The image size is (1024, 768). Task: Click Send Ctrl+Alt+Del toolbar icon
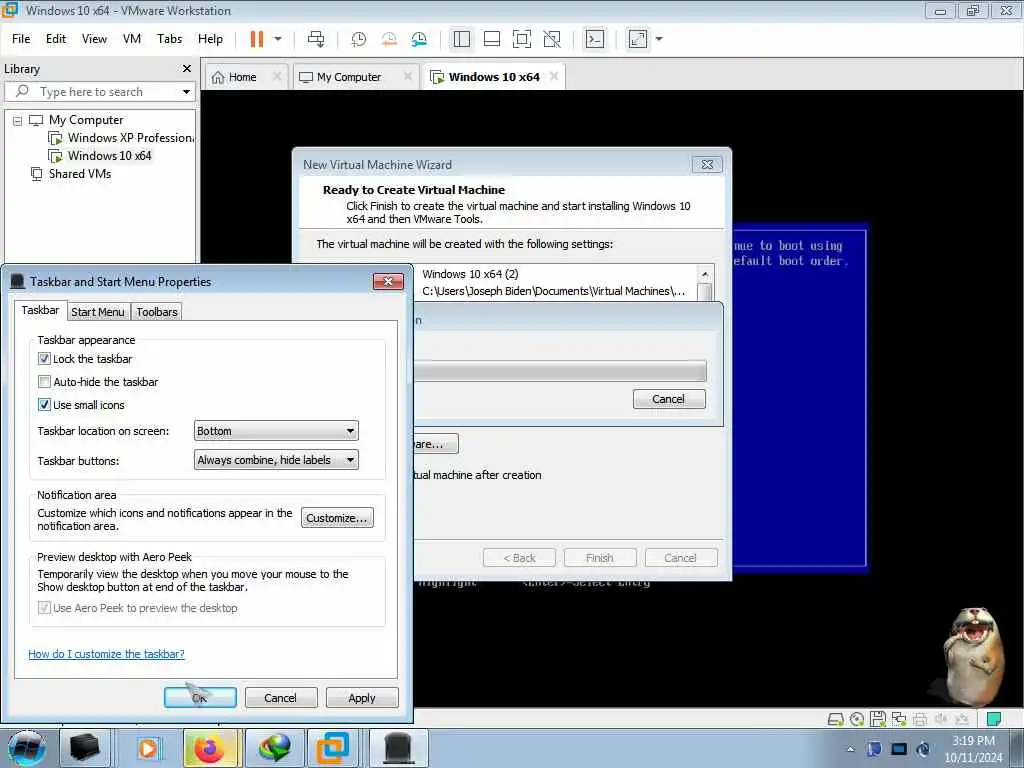click(316, 39)
